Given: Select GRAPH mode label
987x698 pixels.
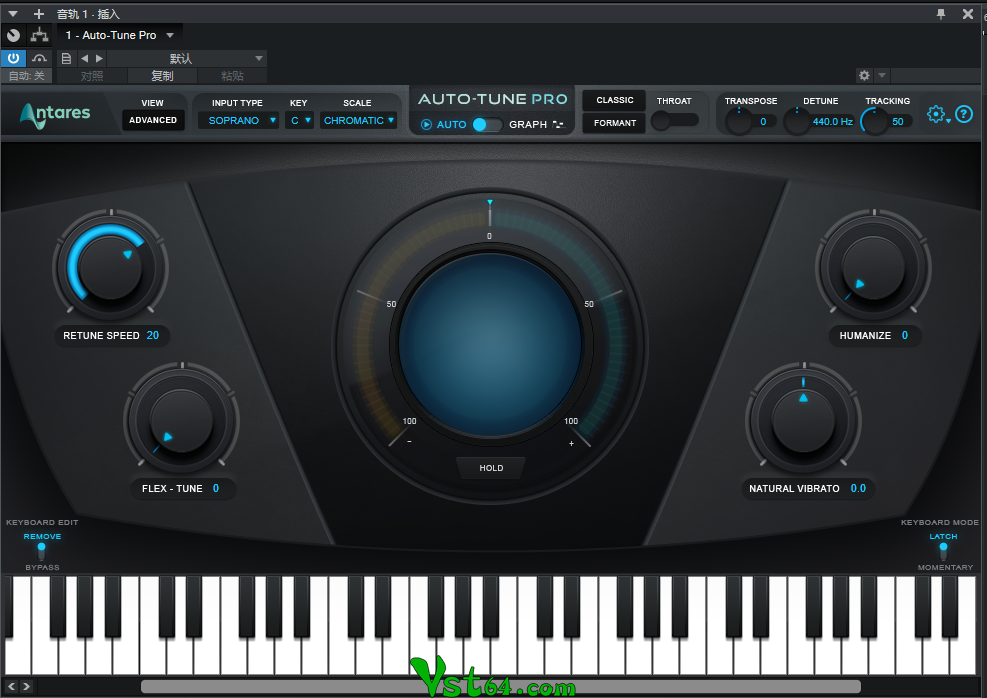Looking at the screenshot, I should [527, 125].
